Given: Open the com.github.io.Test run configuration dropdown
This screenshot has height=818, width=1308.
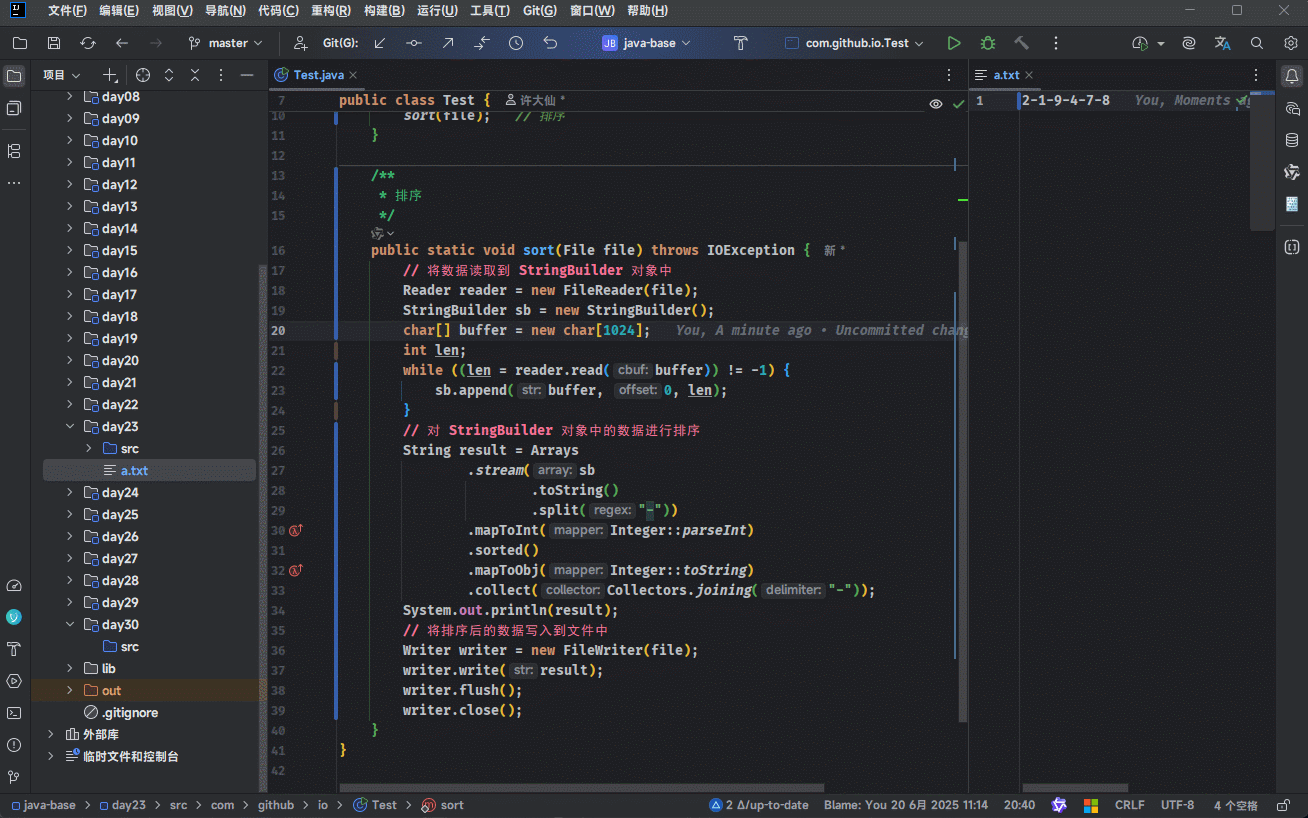Looking at the screenshot, I should click(856, 43).
